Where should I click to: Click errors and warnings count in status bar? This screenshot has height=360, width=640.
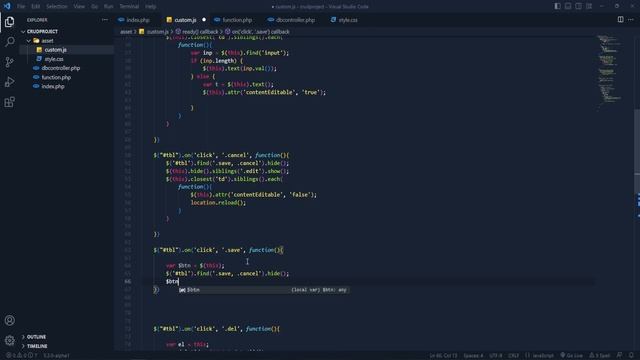click(x=21, y=356)
